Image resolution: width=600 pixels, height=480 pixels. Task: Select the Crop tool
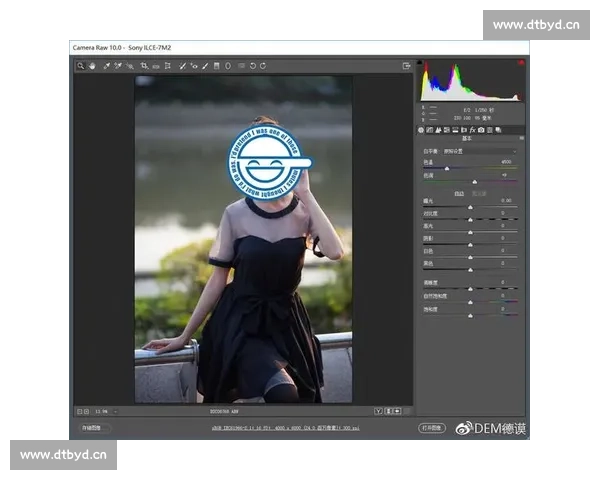point(144,66)
